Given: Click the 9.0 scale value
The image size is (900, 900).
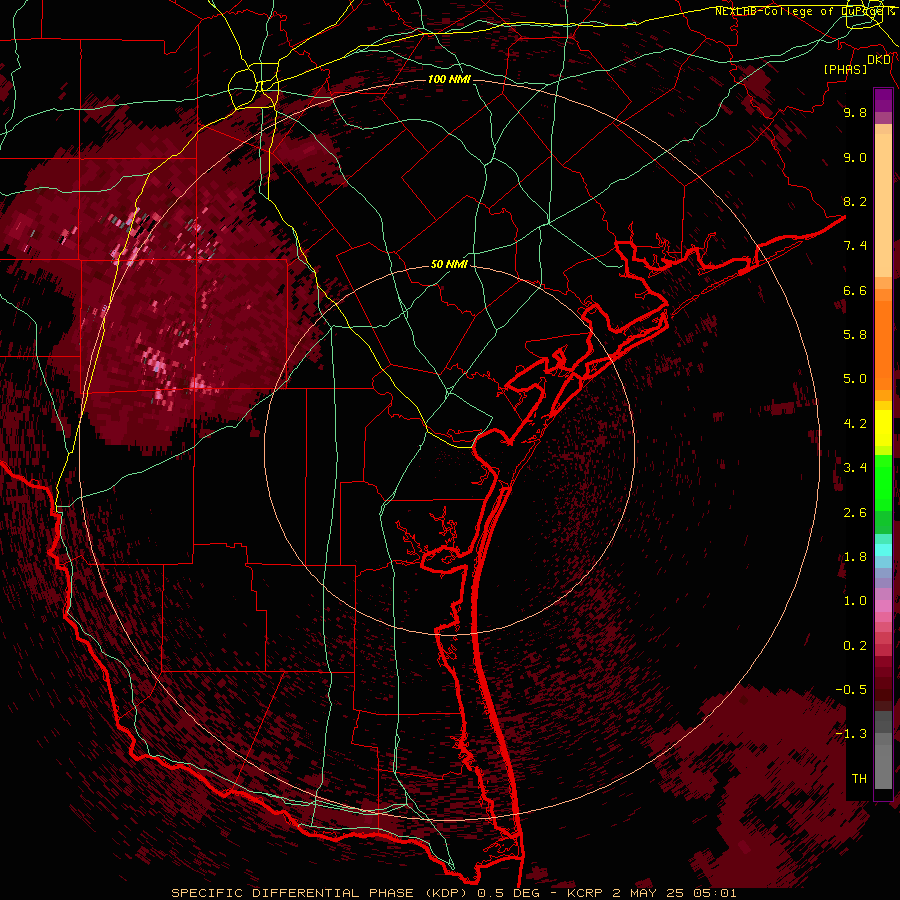Looking at the screenshot, I should (x=855, y=157).
